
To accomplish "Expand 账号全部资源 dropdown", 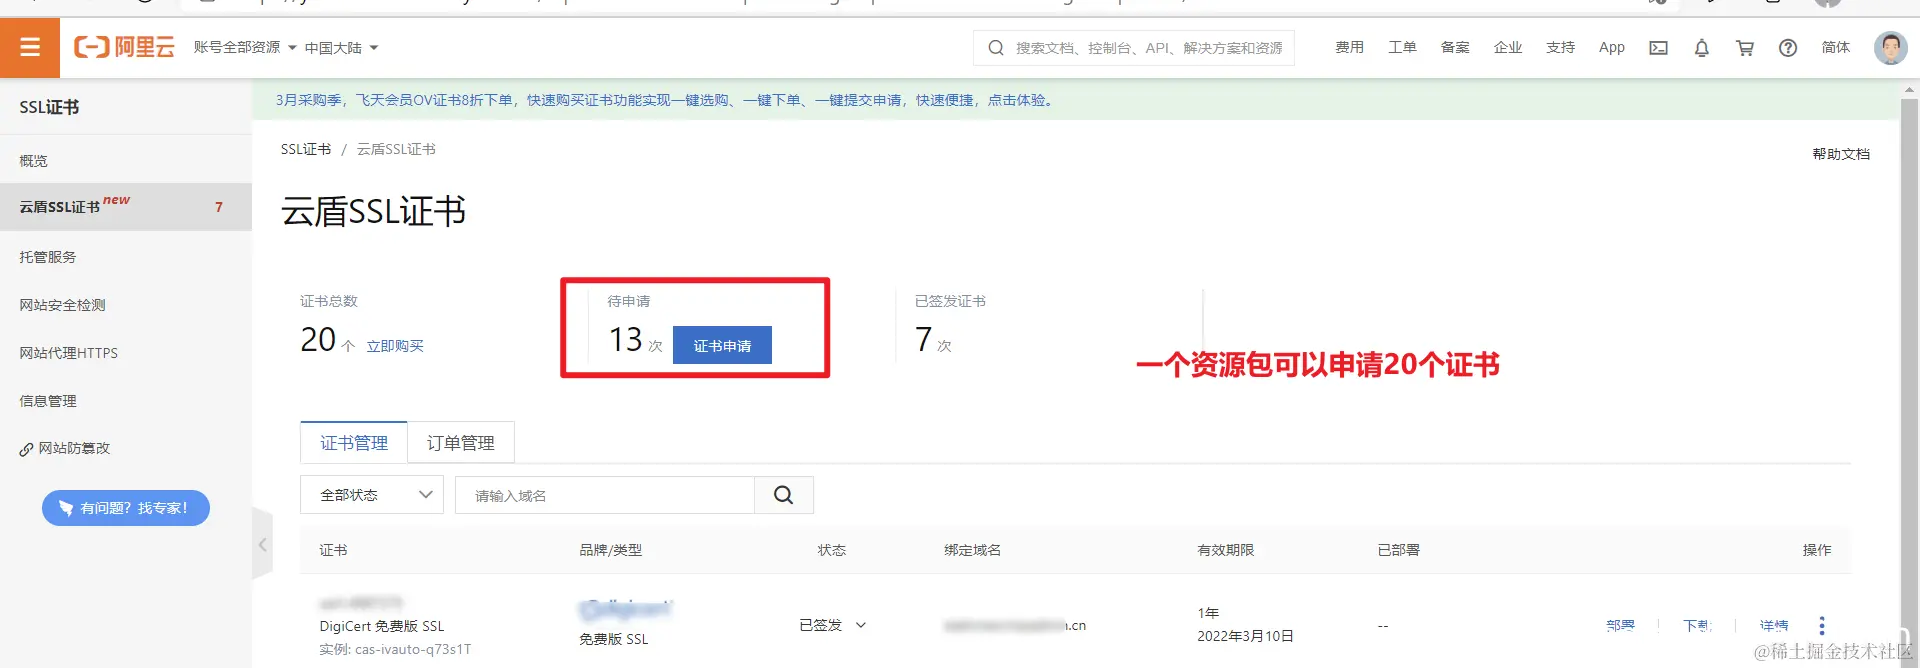I will click(245, 48).
